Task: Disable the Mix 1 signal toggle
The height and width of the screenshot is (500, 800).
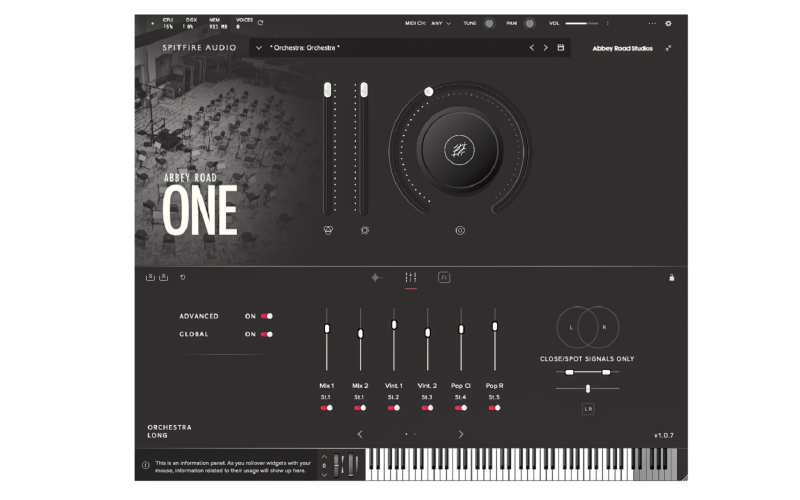Action: [x=327, y=408]
